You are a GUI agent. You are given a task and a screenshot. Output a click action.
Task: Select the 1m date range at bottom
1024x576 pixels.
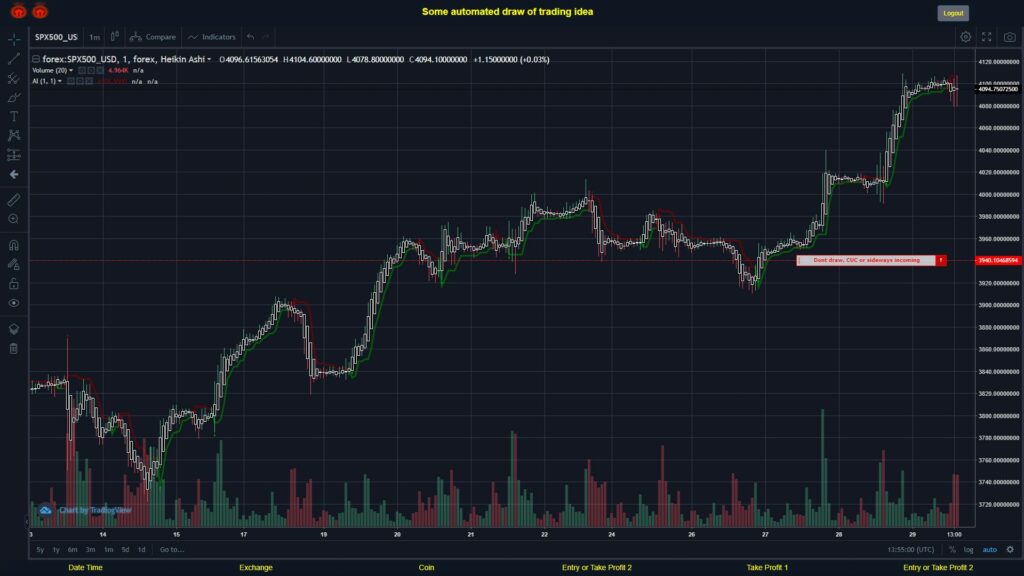tap(108, 550)
